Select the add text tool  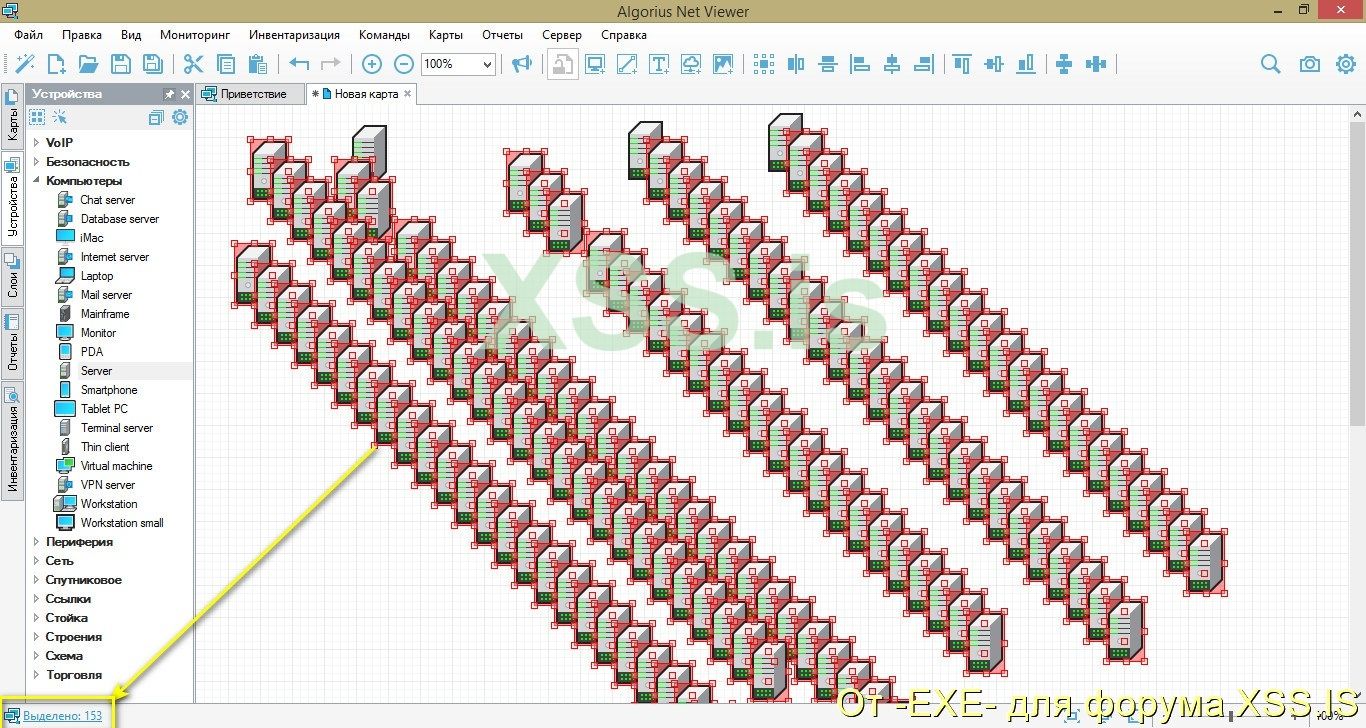[659, 64]
